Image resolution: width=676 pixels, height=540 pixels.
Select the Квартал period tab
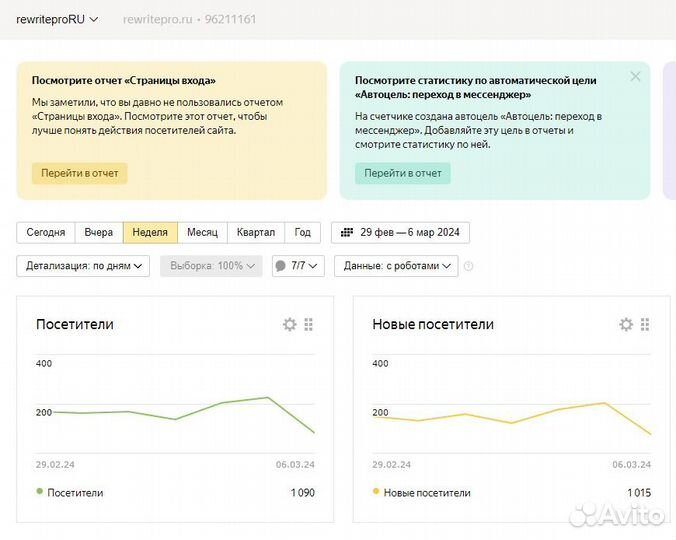coord(256,233)
